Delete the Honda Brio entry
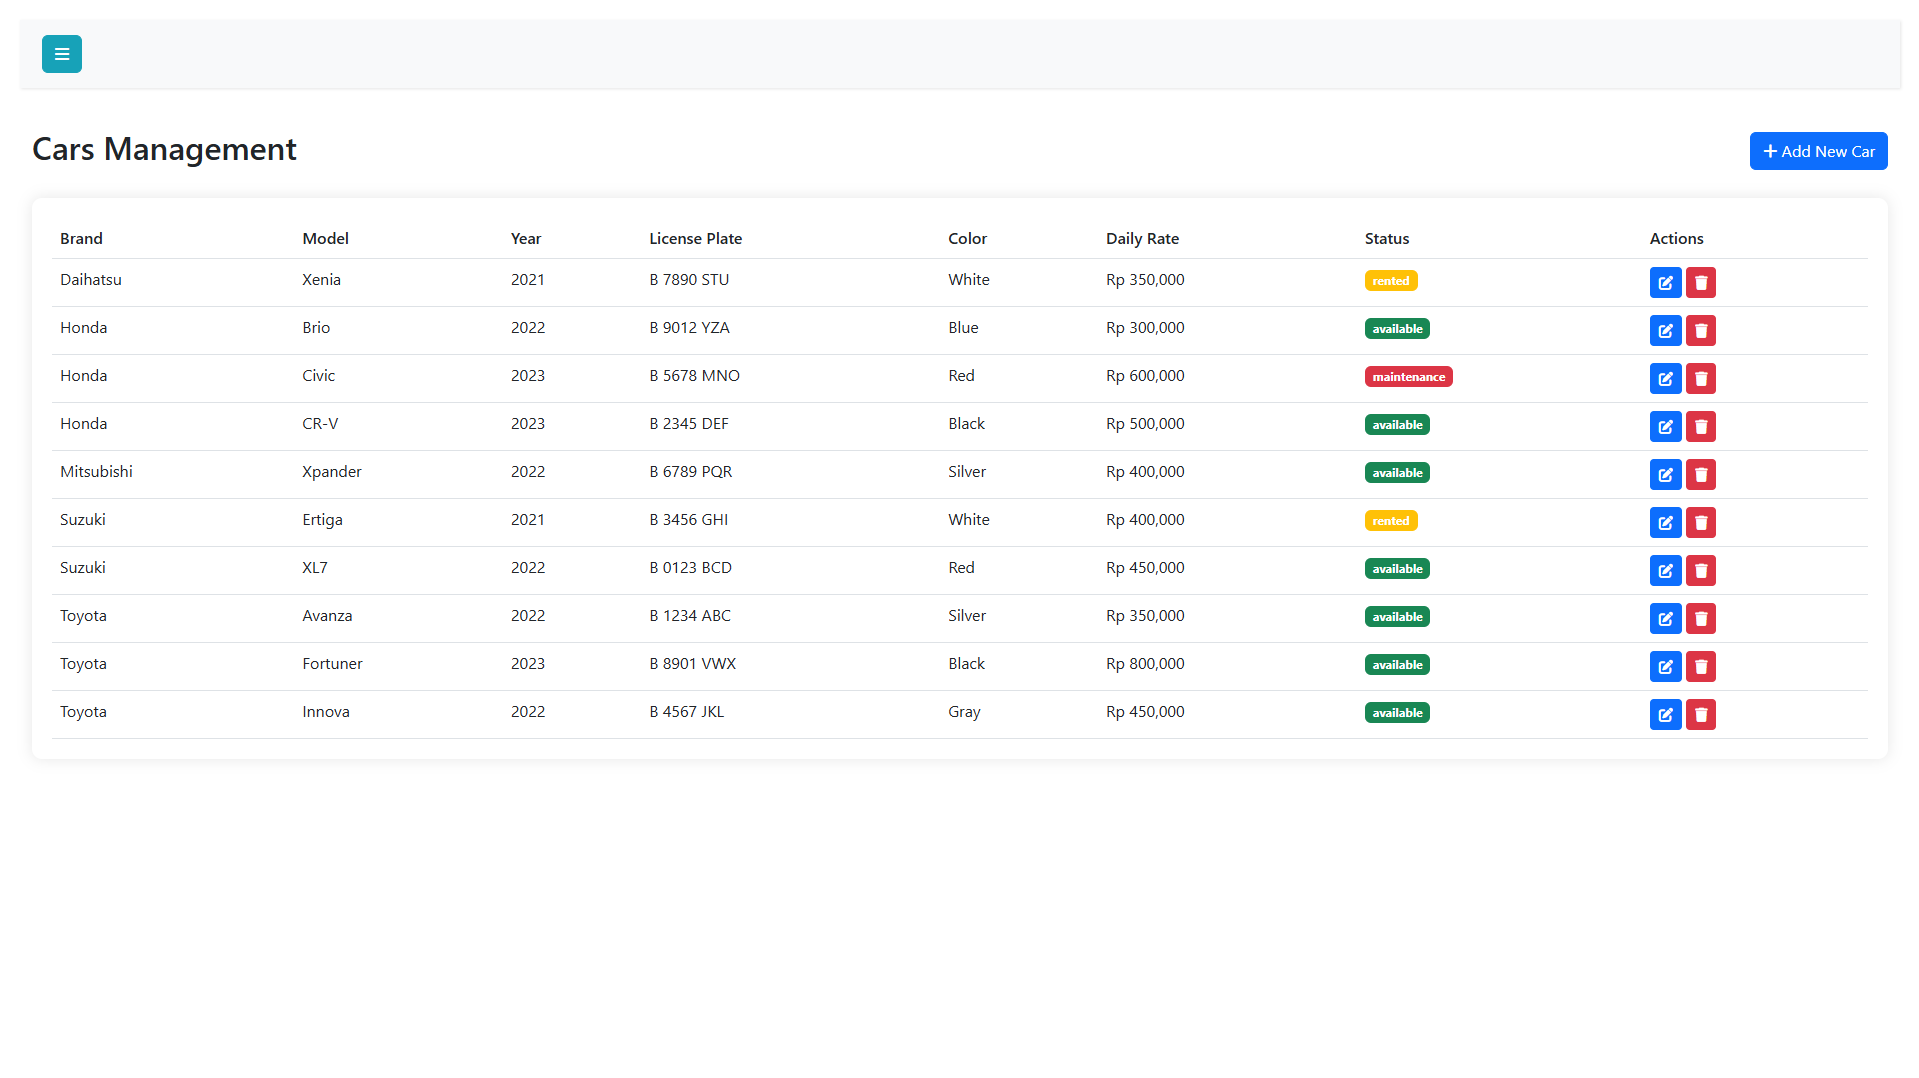This screenshot has height=1078, width=1919. click(1701, 331)
